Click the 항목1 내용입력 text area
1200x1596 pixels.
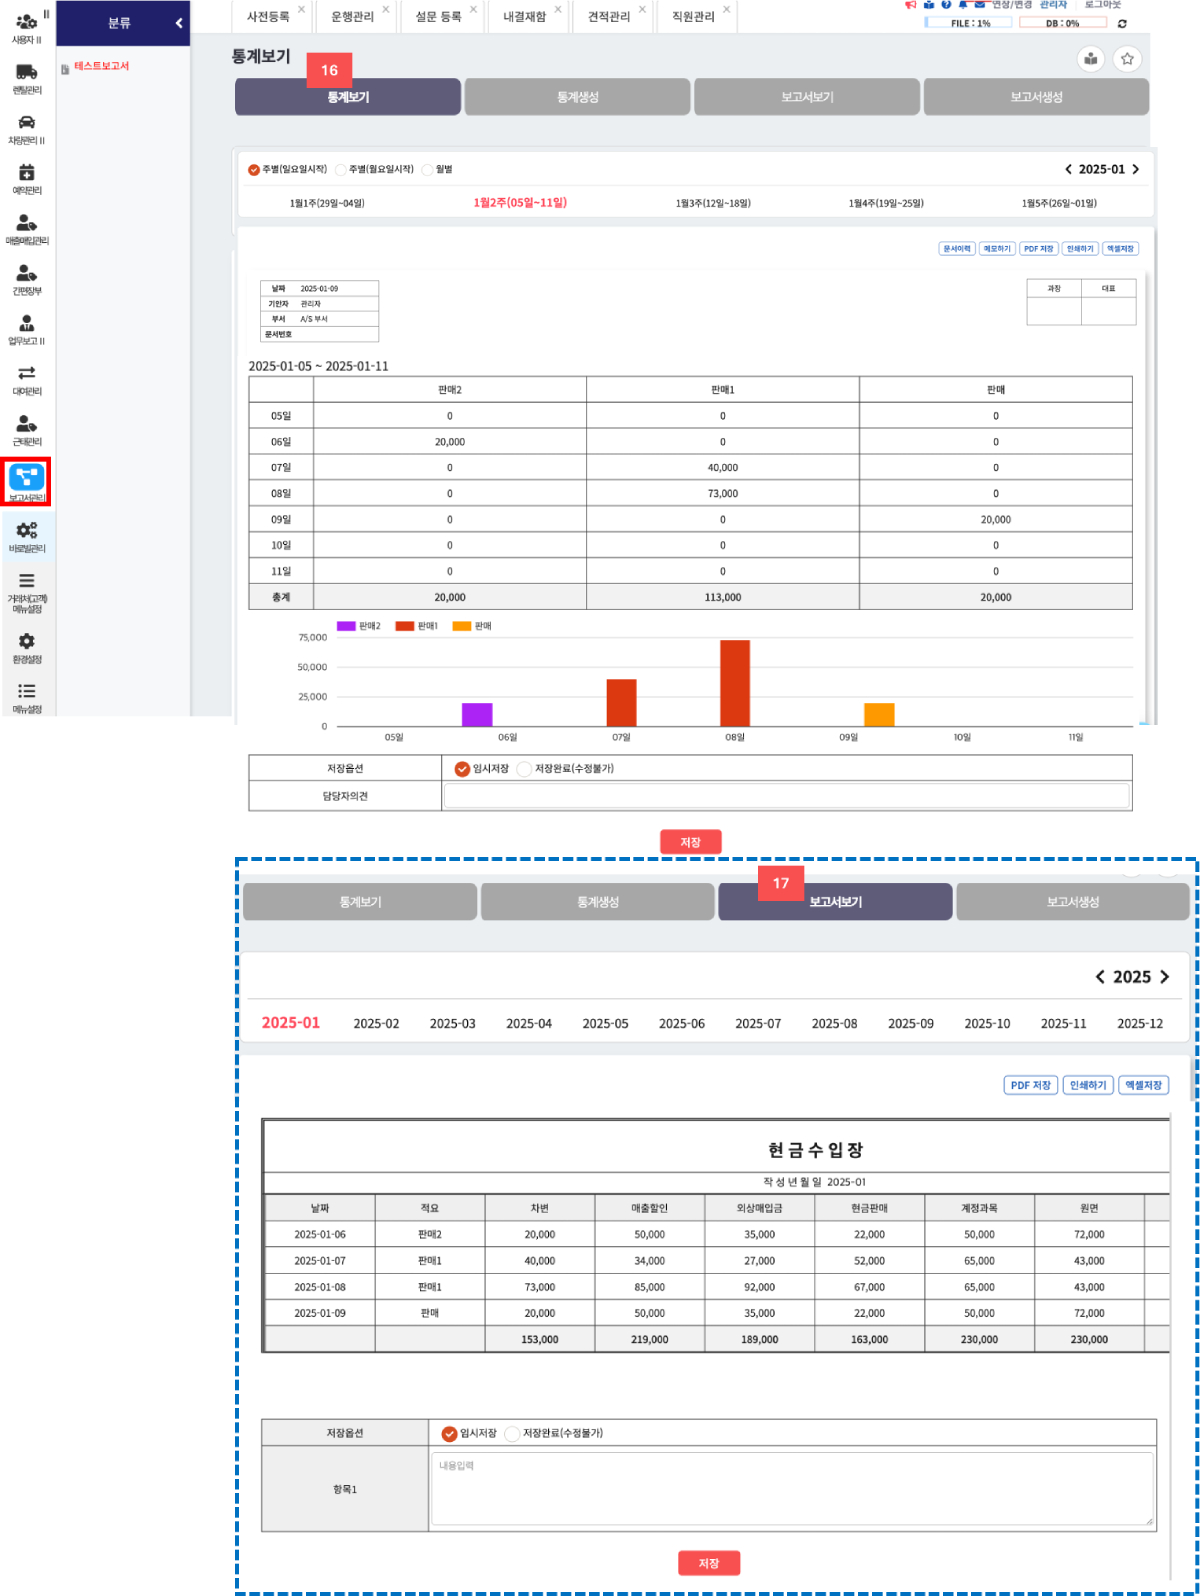(x=791, y=1490)
